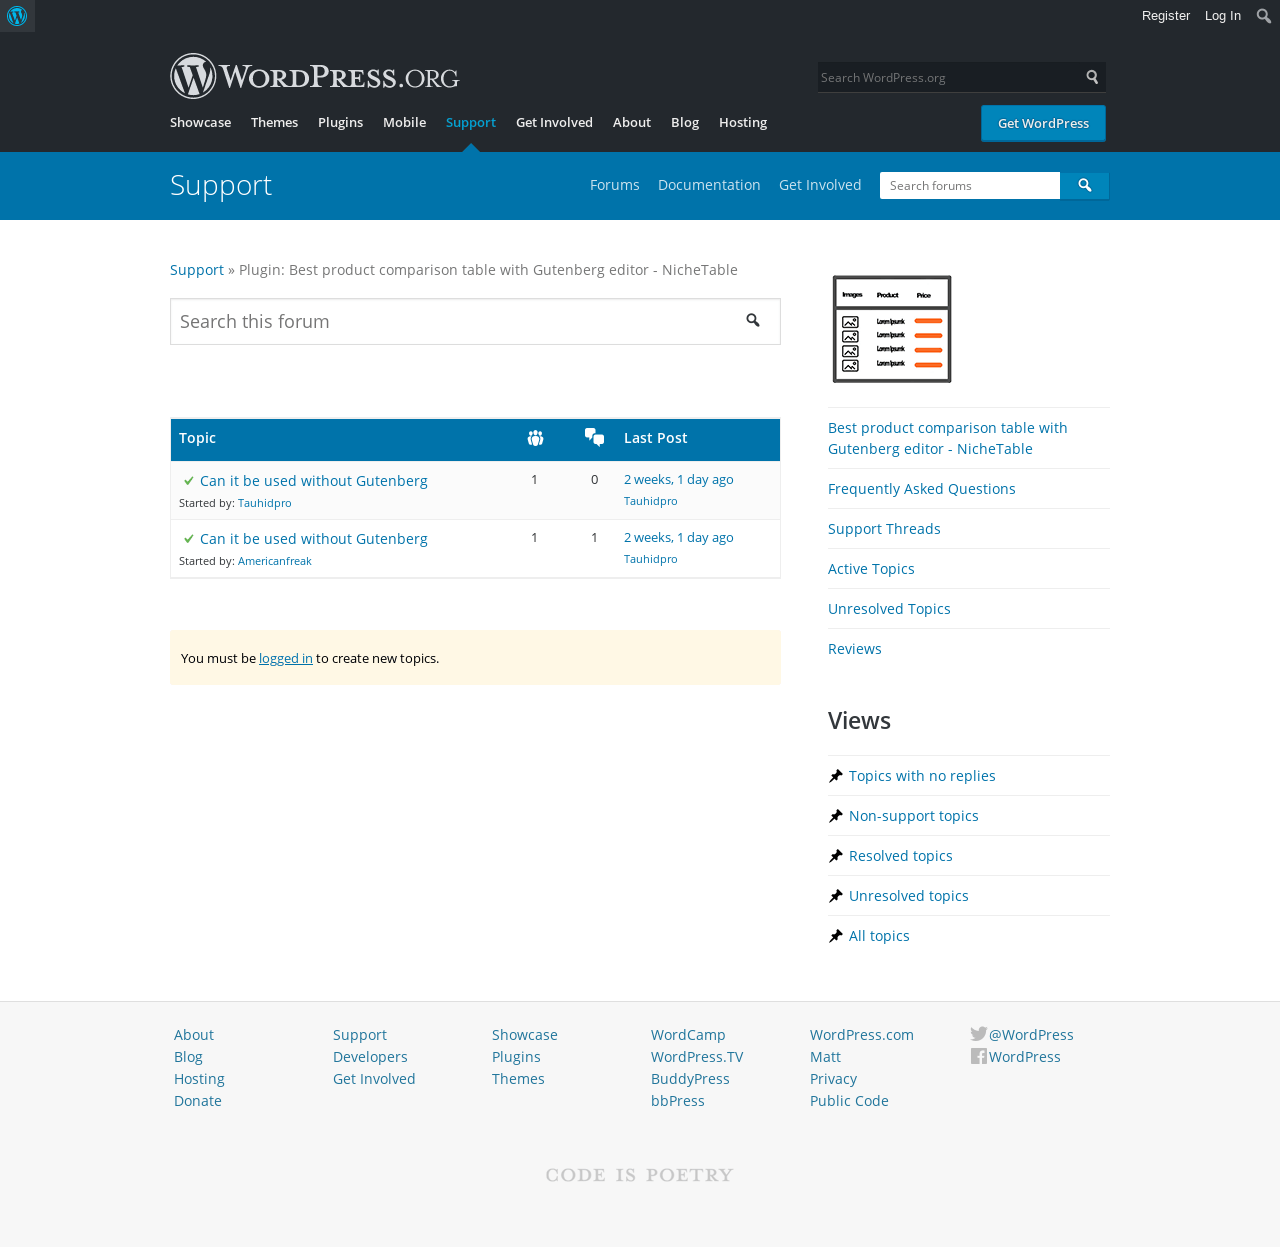Focus the Search forums input field
Viewport: 1280px width, 1247px height.
tap(970, 185)
